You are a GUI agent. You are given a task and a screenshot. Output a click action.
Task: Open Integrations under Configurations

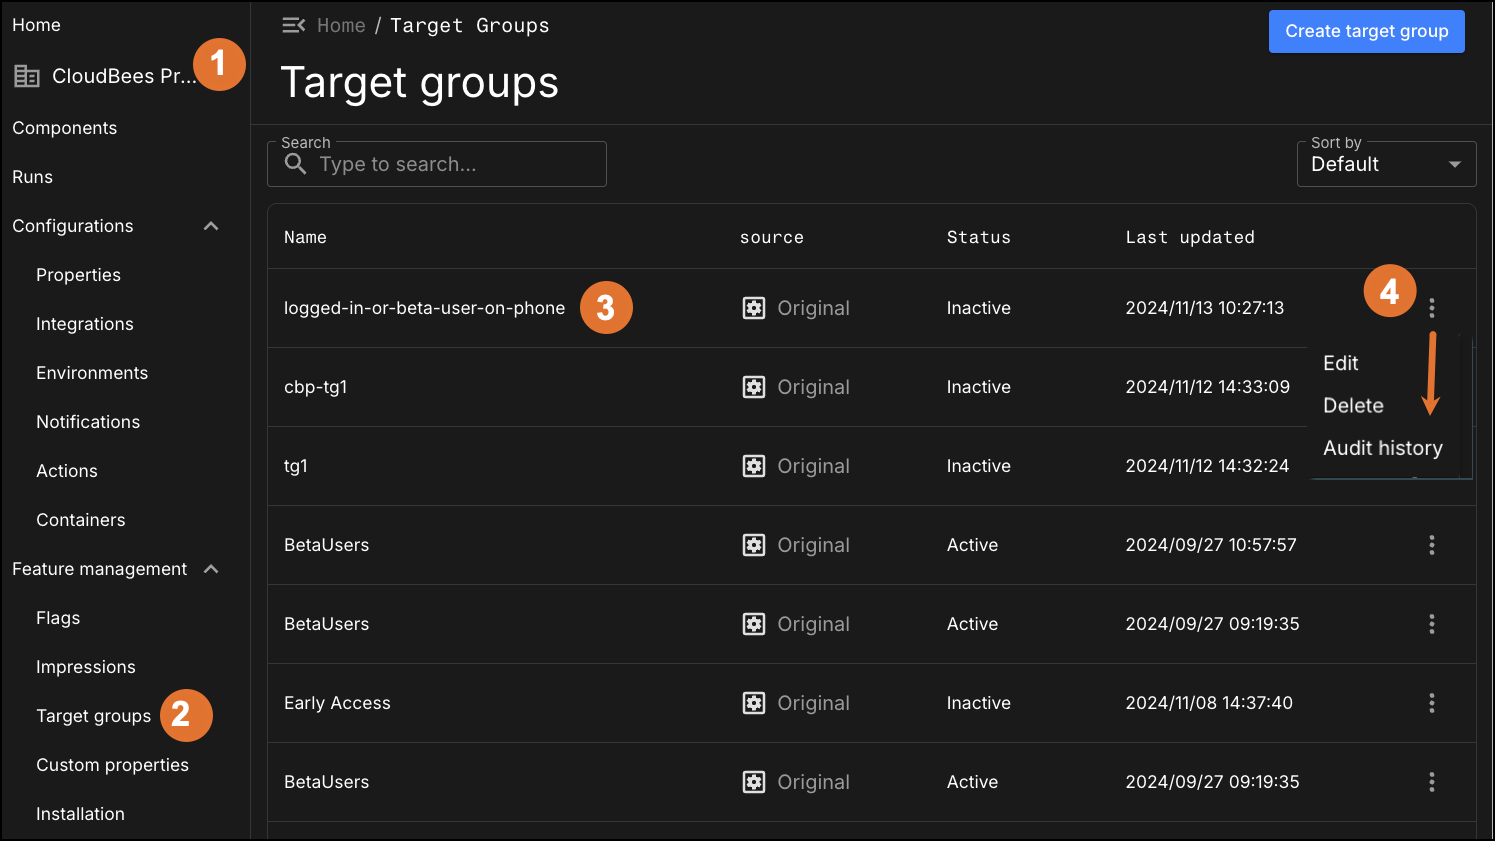85,324
